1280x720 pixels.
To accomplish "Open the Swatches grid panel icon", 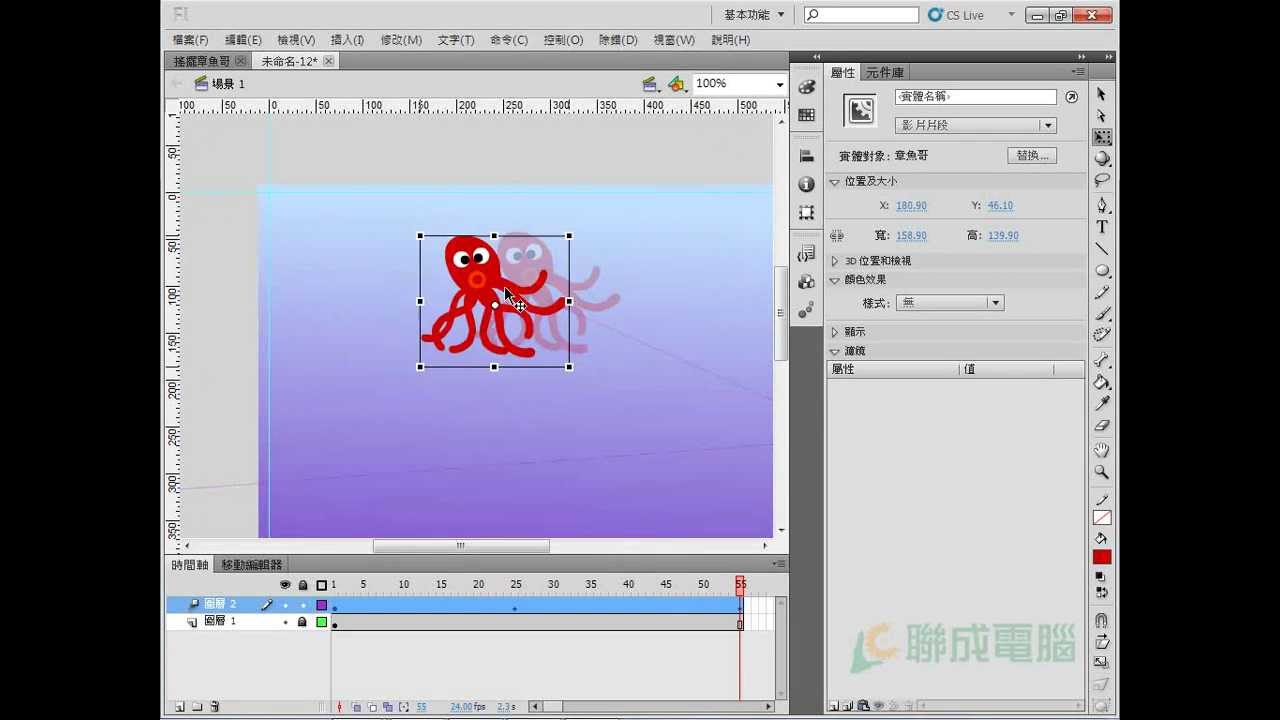I will pos(807,115).
